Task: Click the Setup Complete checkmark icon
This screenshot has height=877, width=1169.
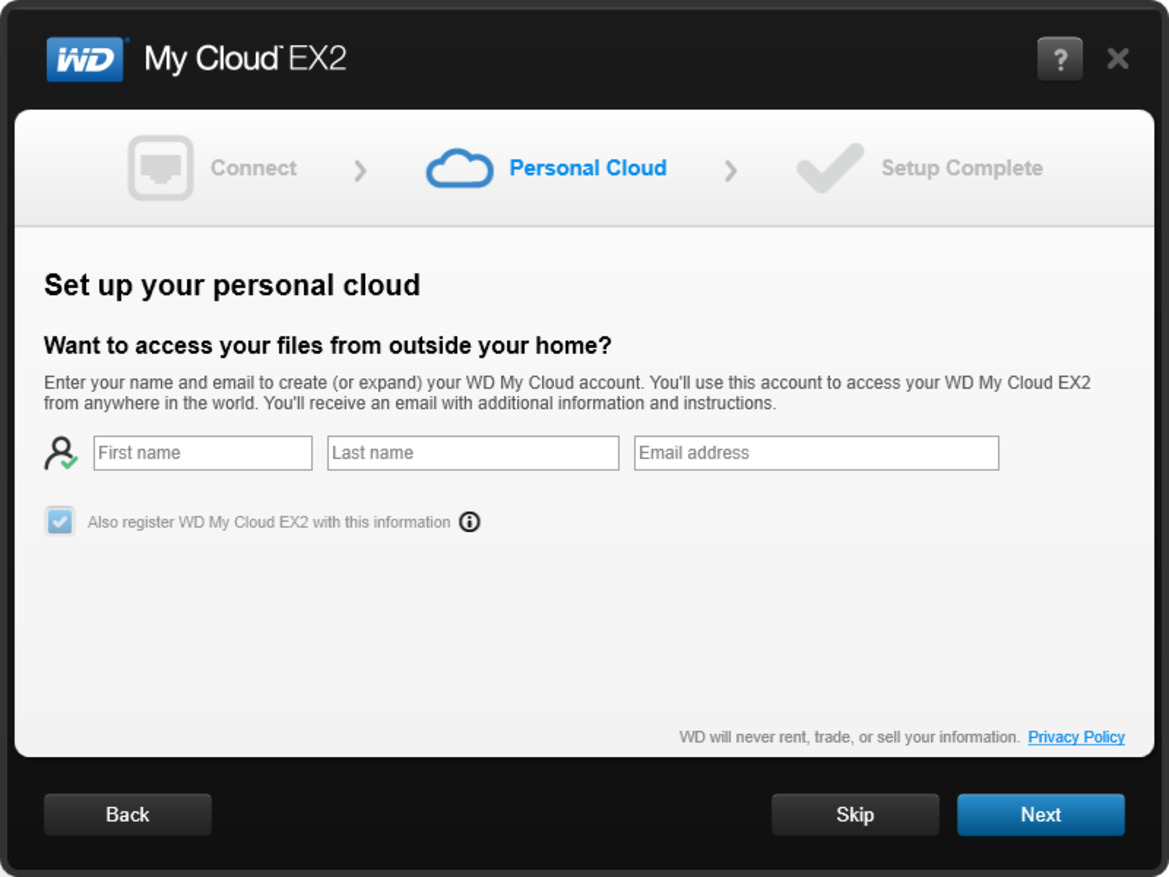Action: [x=830, y=168]
